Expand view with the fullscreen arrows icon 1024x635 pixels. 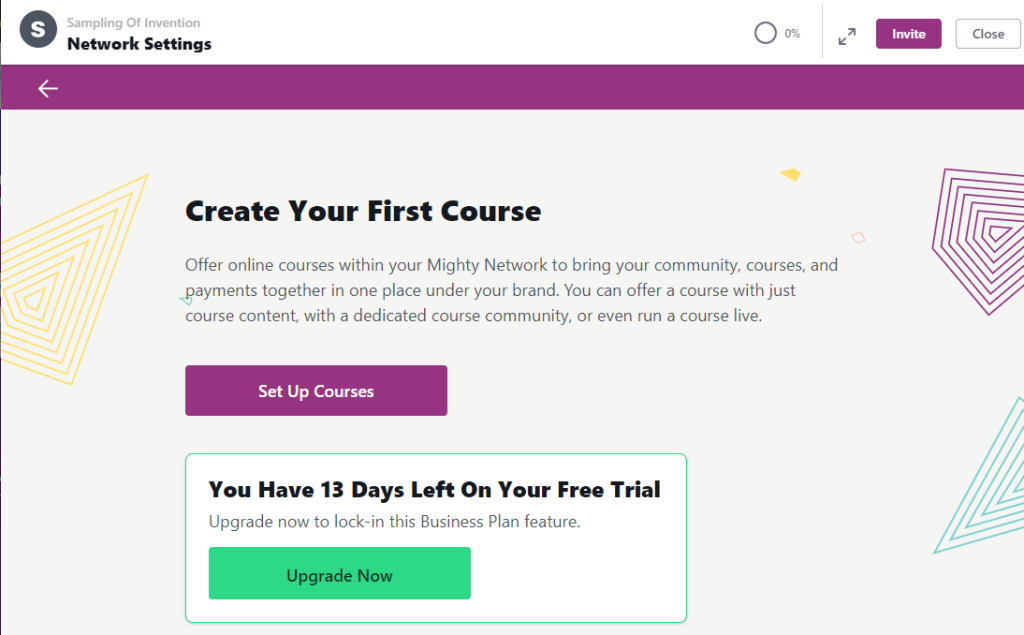click(847, 36)
